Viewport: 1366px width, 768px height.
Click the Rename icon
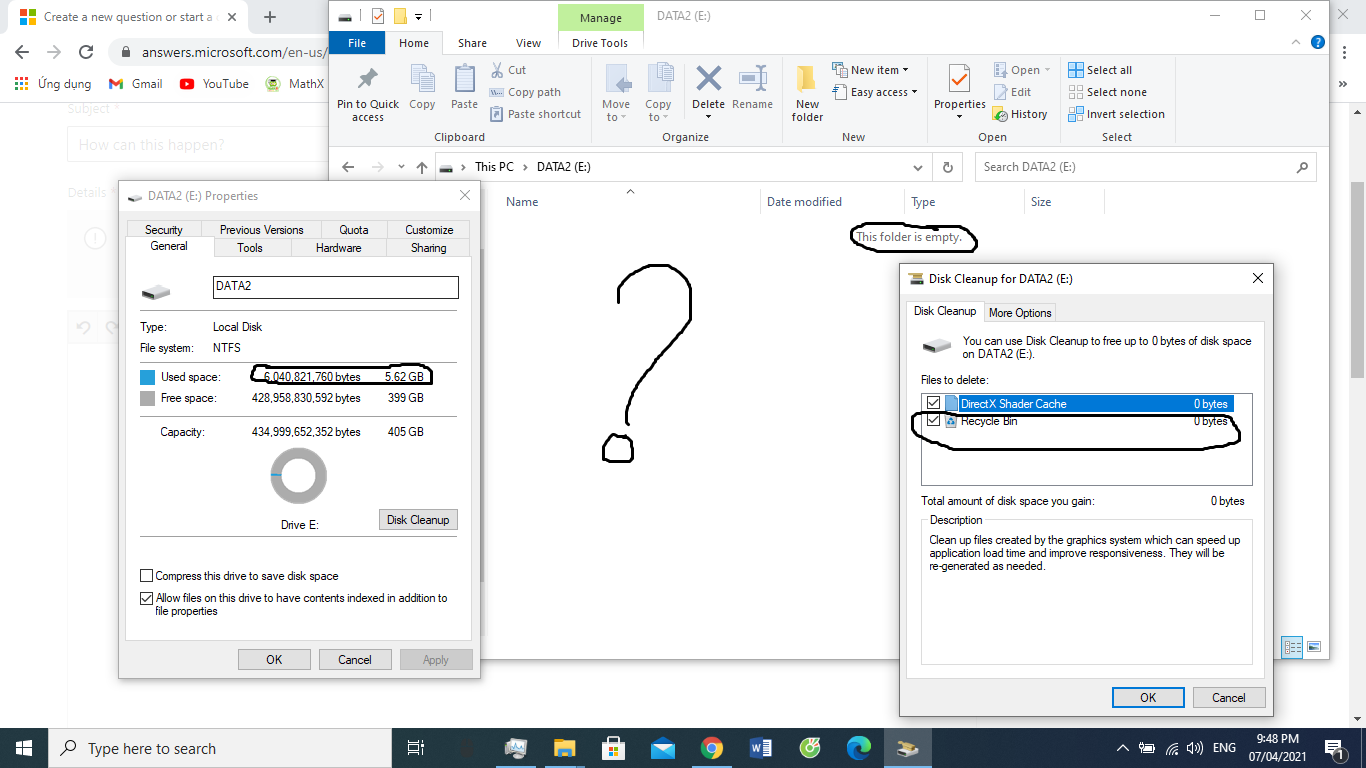[x=752, y=79]
